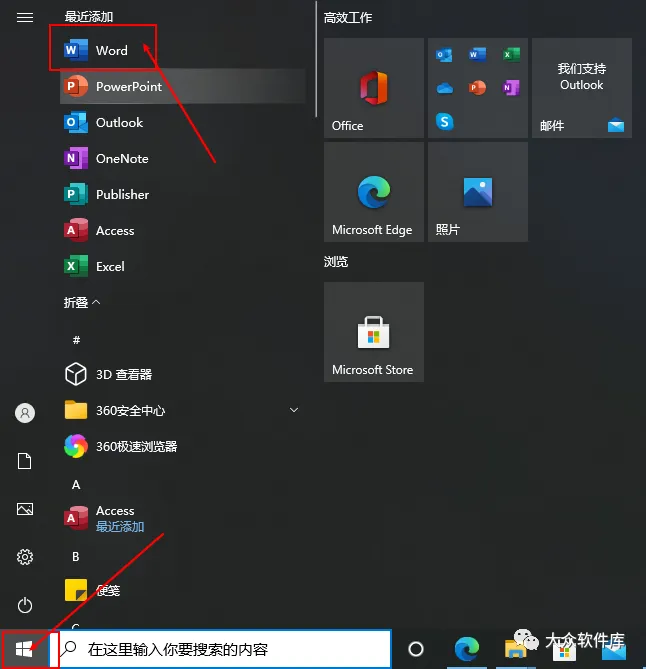Screen dimensions: 646x669
Task: Open Outlook in the recently added list
Action: tap(183, 122)
